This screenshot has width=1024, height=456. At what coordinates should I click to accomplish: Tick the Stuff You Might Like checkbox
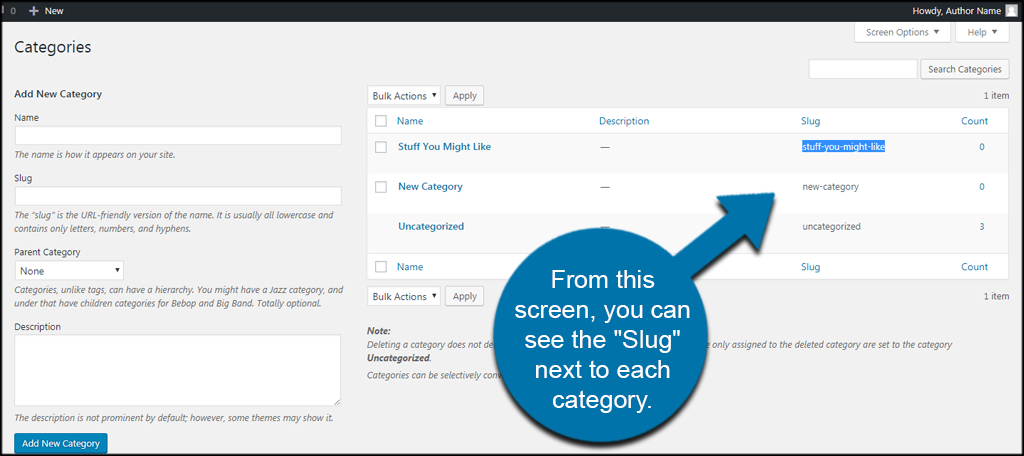[380, 147]
